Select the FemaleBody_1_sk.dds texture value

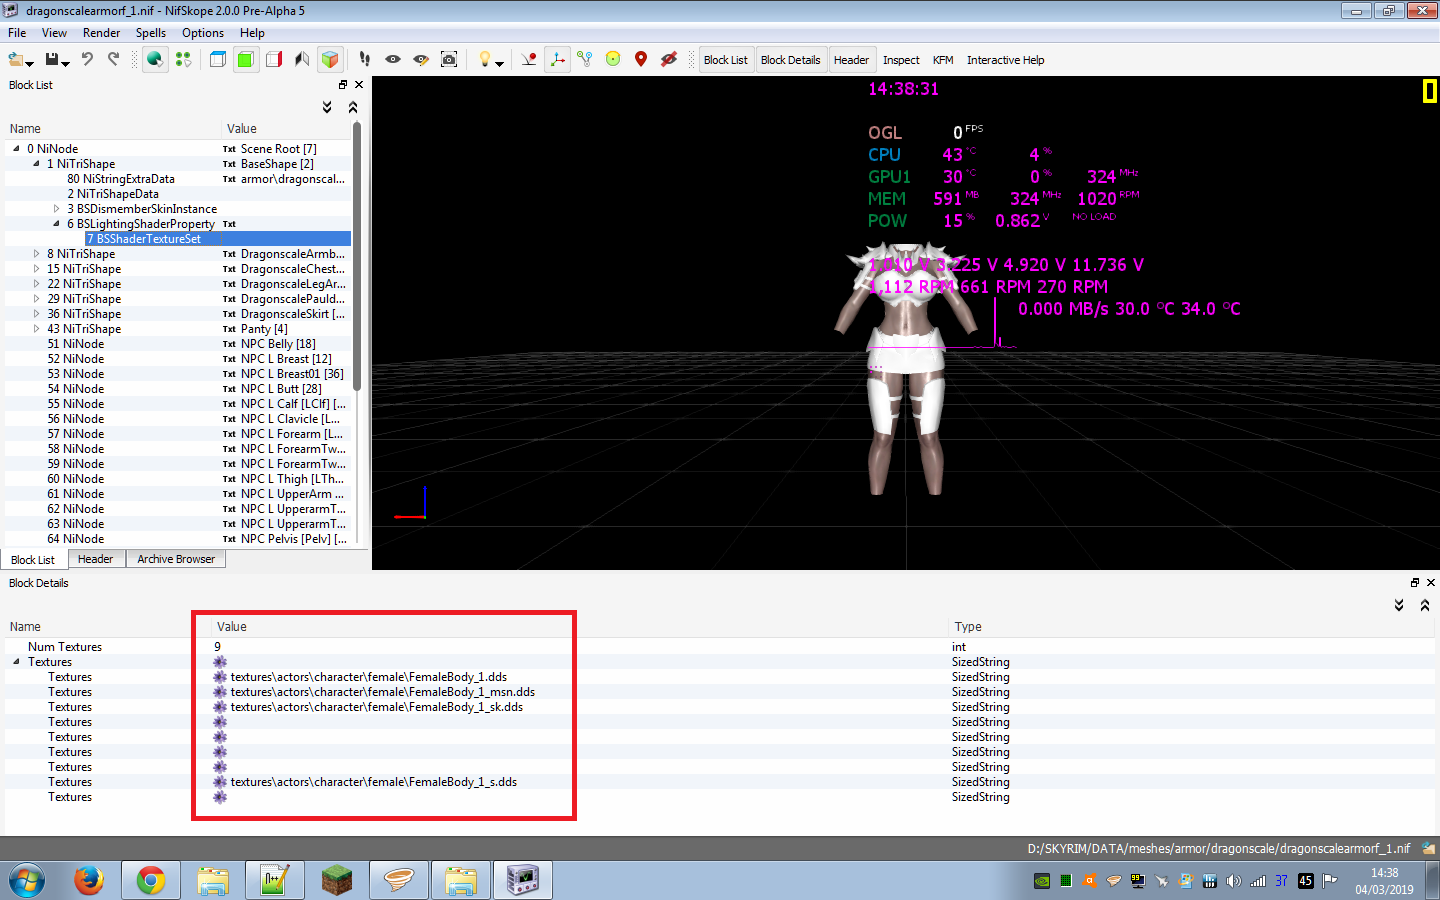click(377, 707)
